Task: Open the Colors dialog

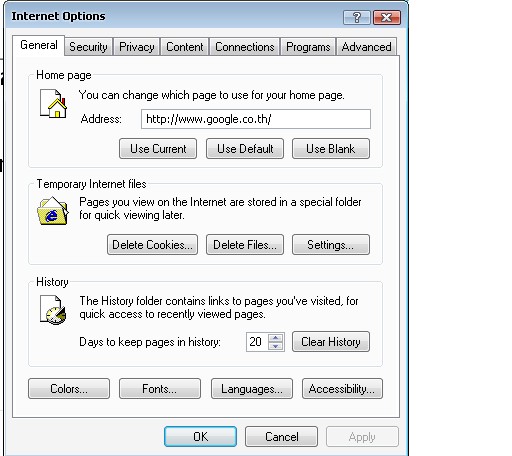Action: 69,389
